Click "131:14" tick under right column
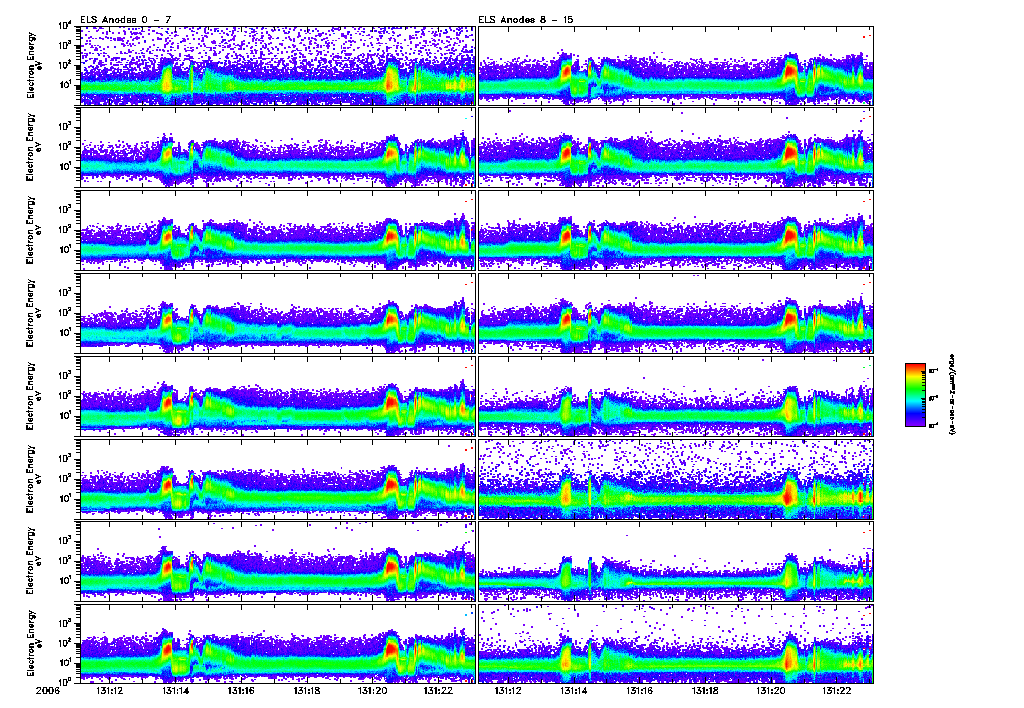 [x=573, y=690]
